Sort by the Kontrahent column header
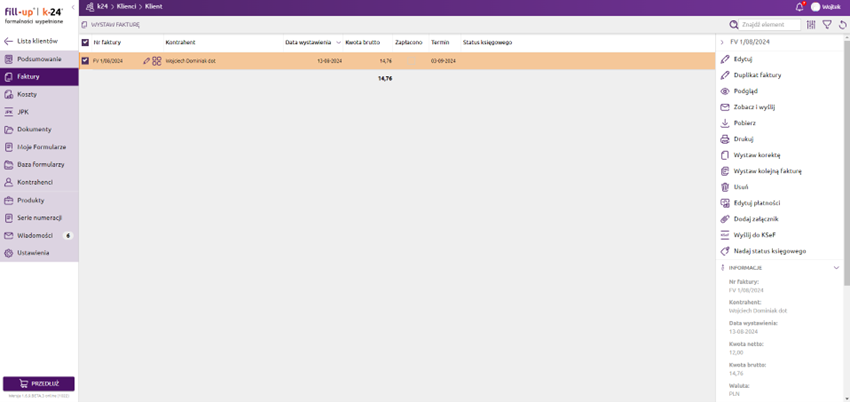Viewport: 850px width, 402px height. click(181, 42)
